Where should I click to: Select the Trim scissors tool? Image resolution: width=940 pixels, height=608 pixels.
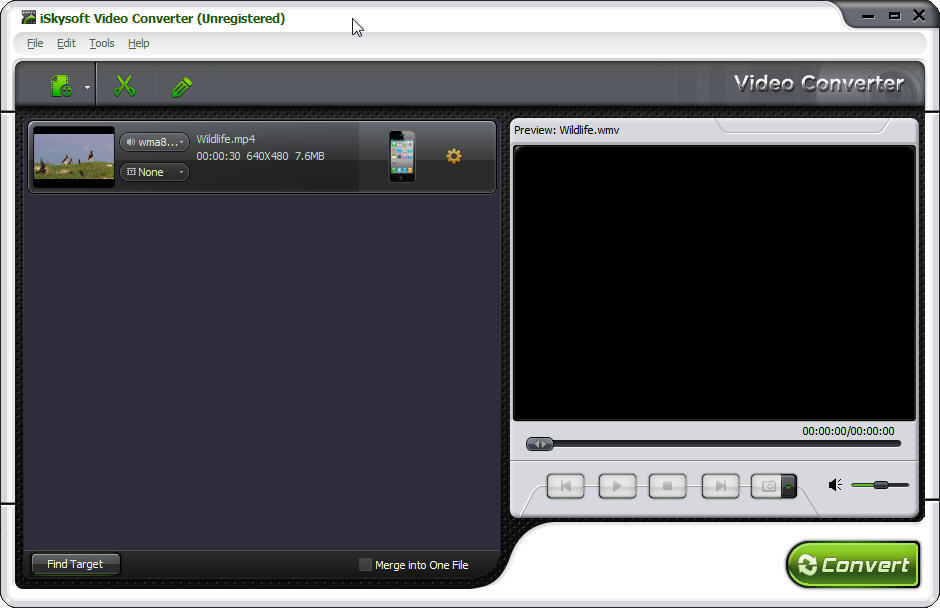point(124,84)
